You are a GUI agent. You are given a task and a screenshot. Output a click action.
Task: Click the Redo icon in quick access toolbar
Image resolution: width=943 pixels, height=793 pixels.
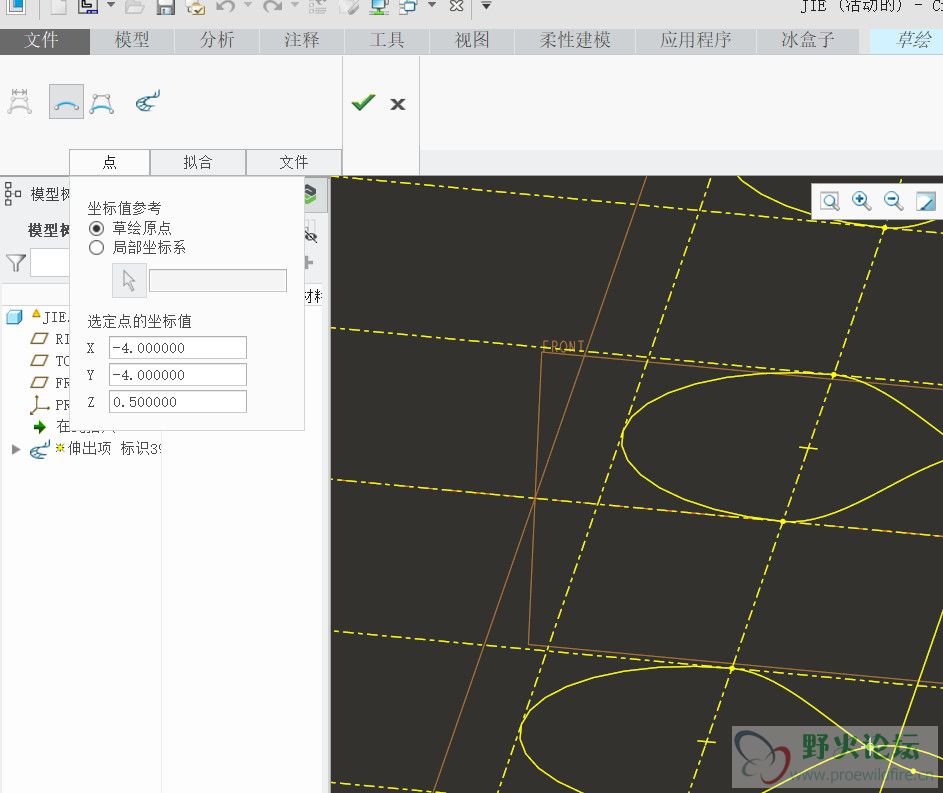click(x=272, y=7)
